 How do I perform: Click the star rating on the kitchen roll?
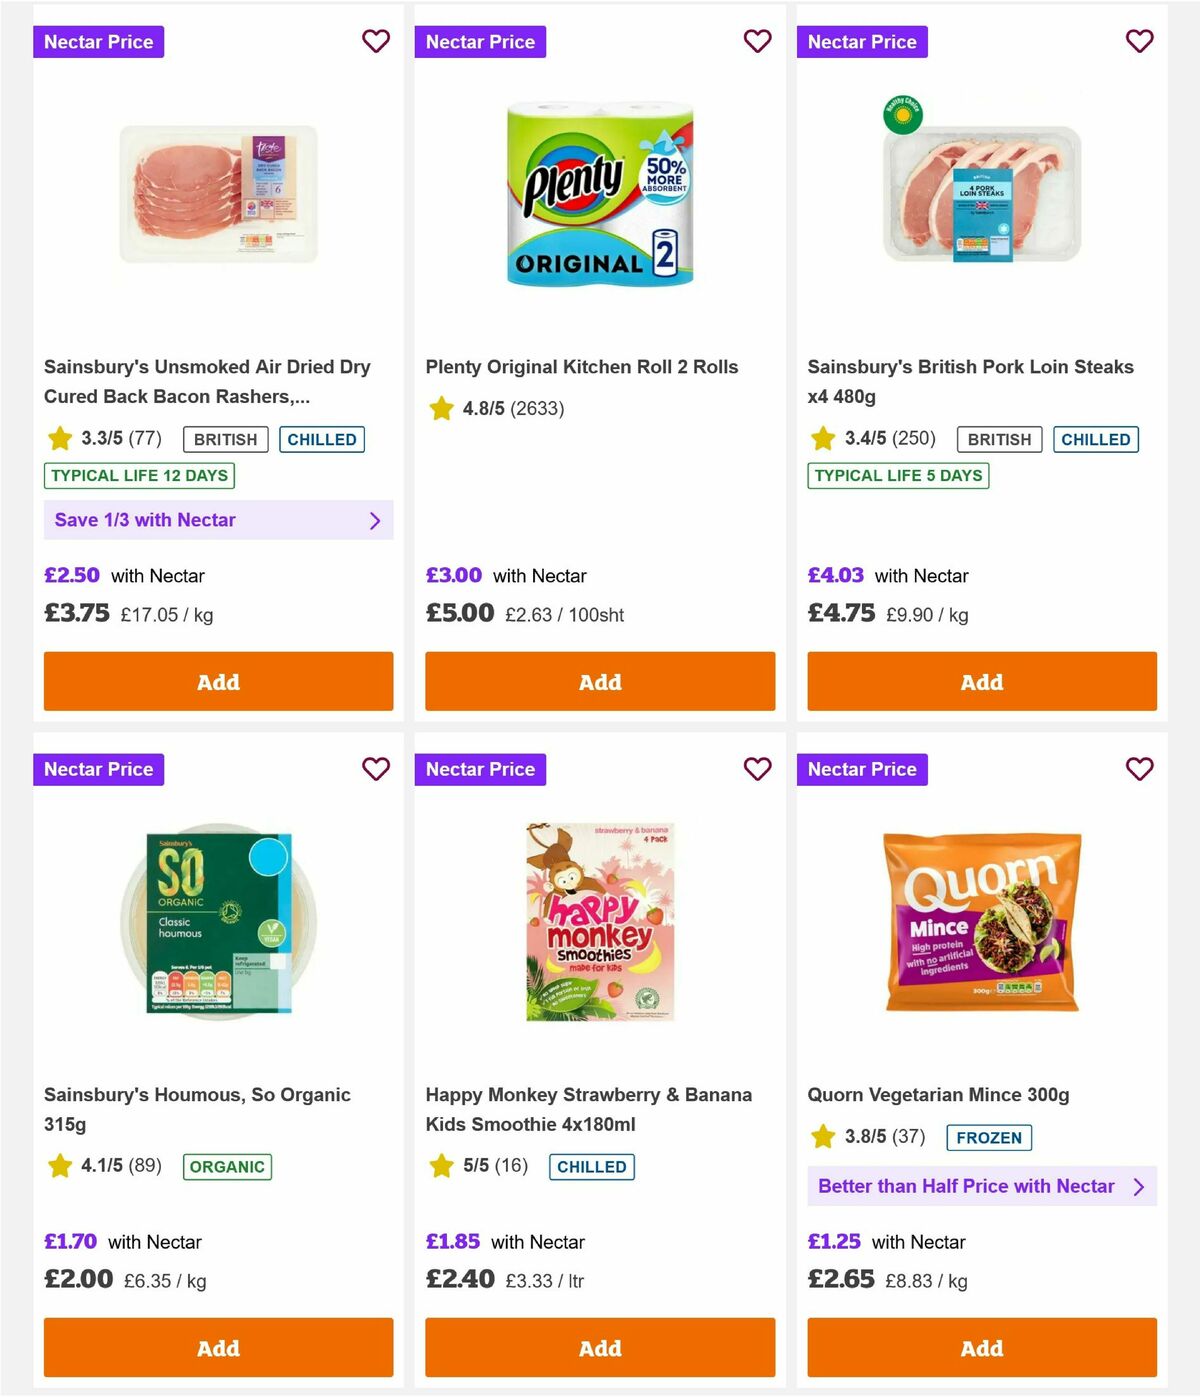point(441,408)
